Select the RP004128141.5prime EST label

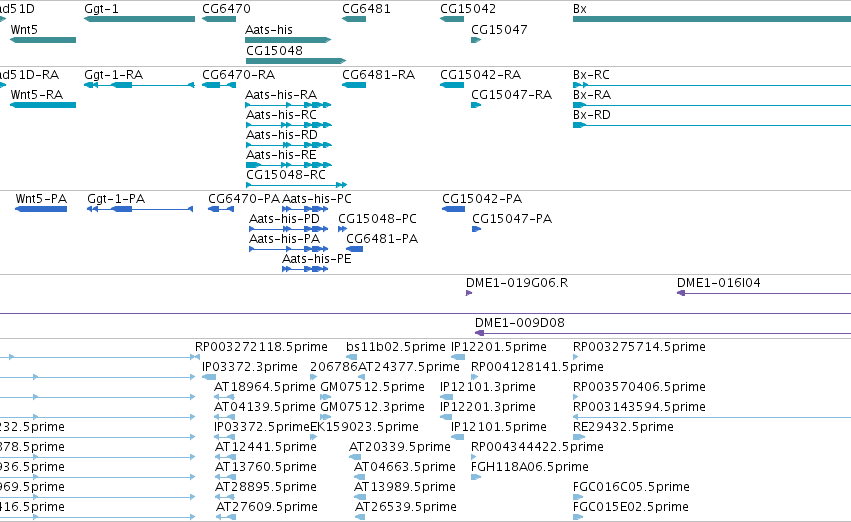click(537, 367)
